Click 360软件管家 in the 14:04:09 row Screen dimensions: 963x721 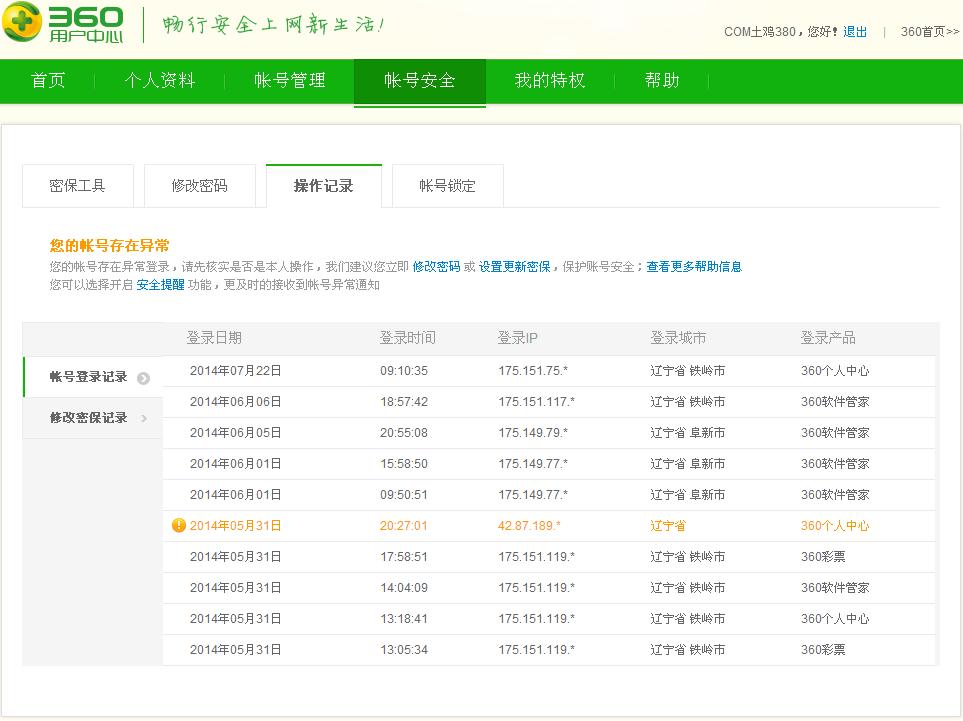point(835,588)
